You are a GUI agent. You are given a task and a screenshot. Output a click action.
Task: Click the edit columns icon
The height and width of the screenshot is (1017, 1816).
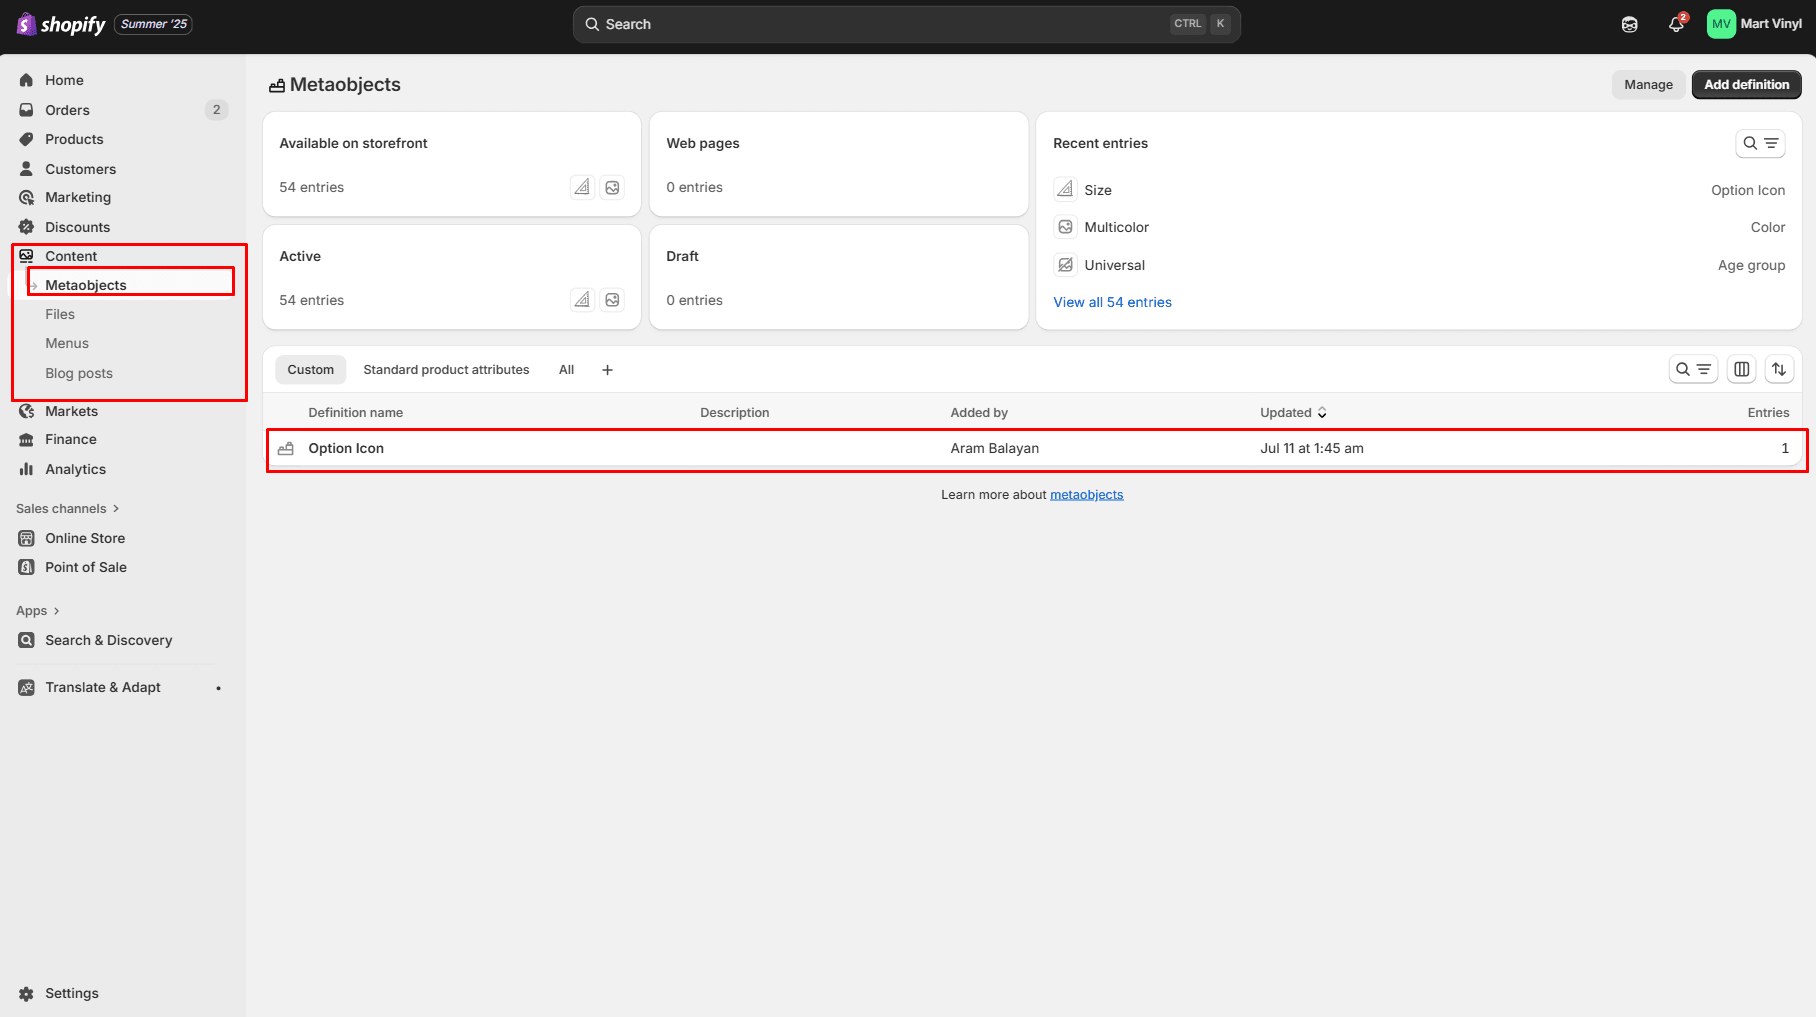1741,369
